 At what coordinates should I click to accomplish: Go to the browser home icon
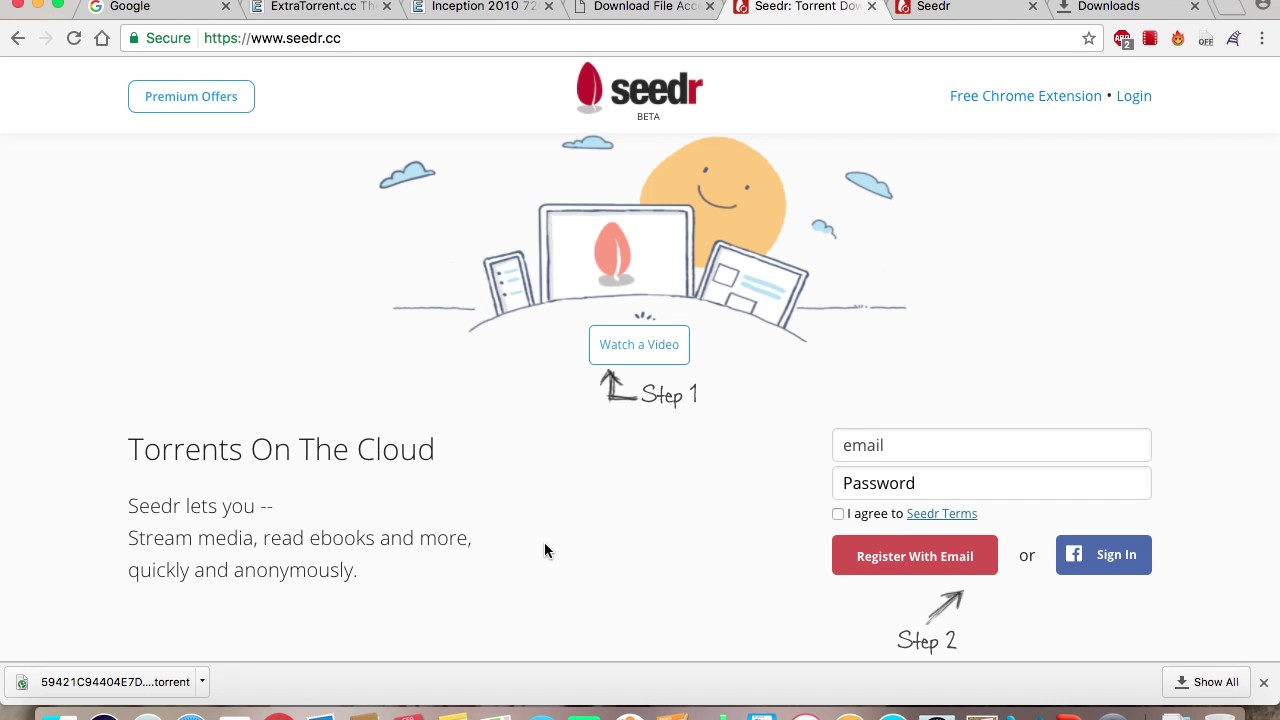point(102,38)
